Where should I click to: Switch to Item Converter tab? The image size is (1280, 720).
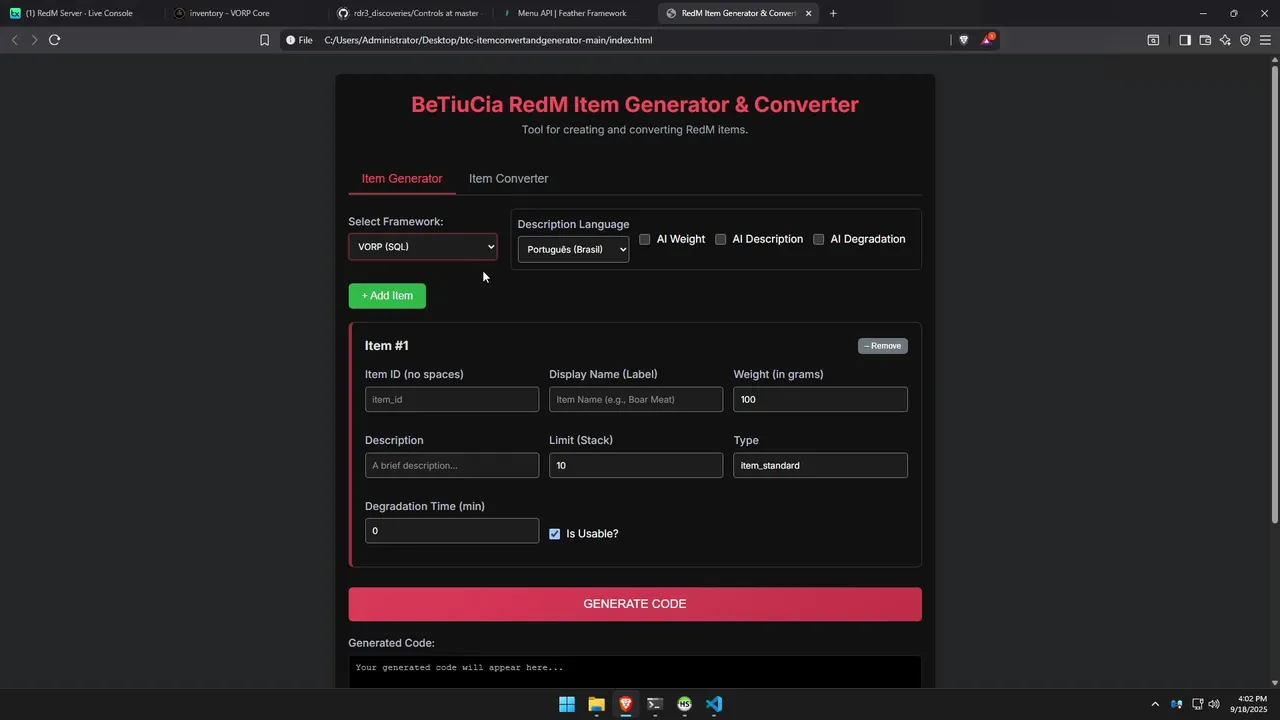click(508, 178)
